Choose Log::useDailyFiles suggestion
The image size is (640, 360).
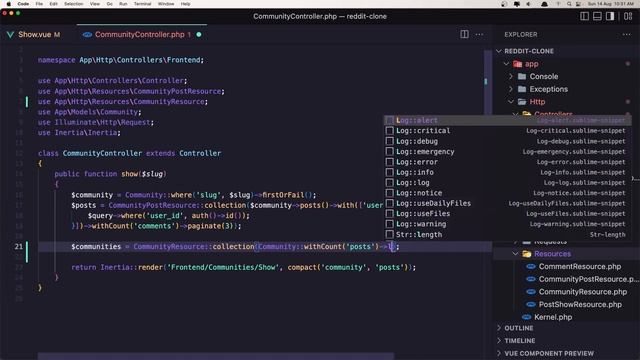507,203
